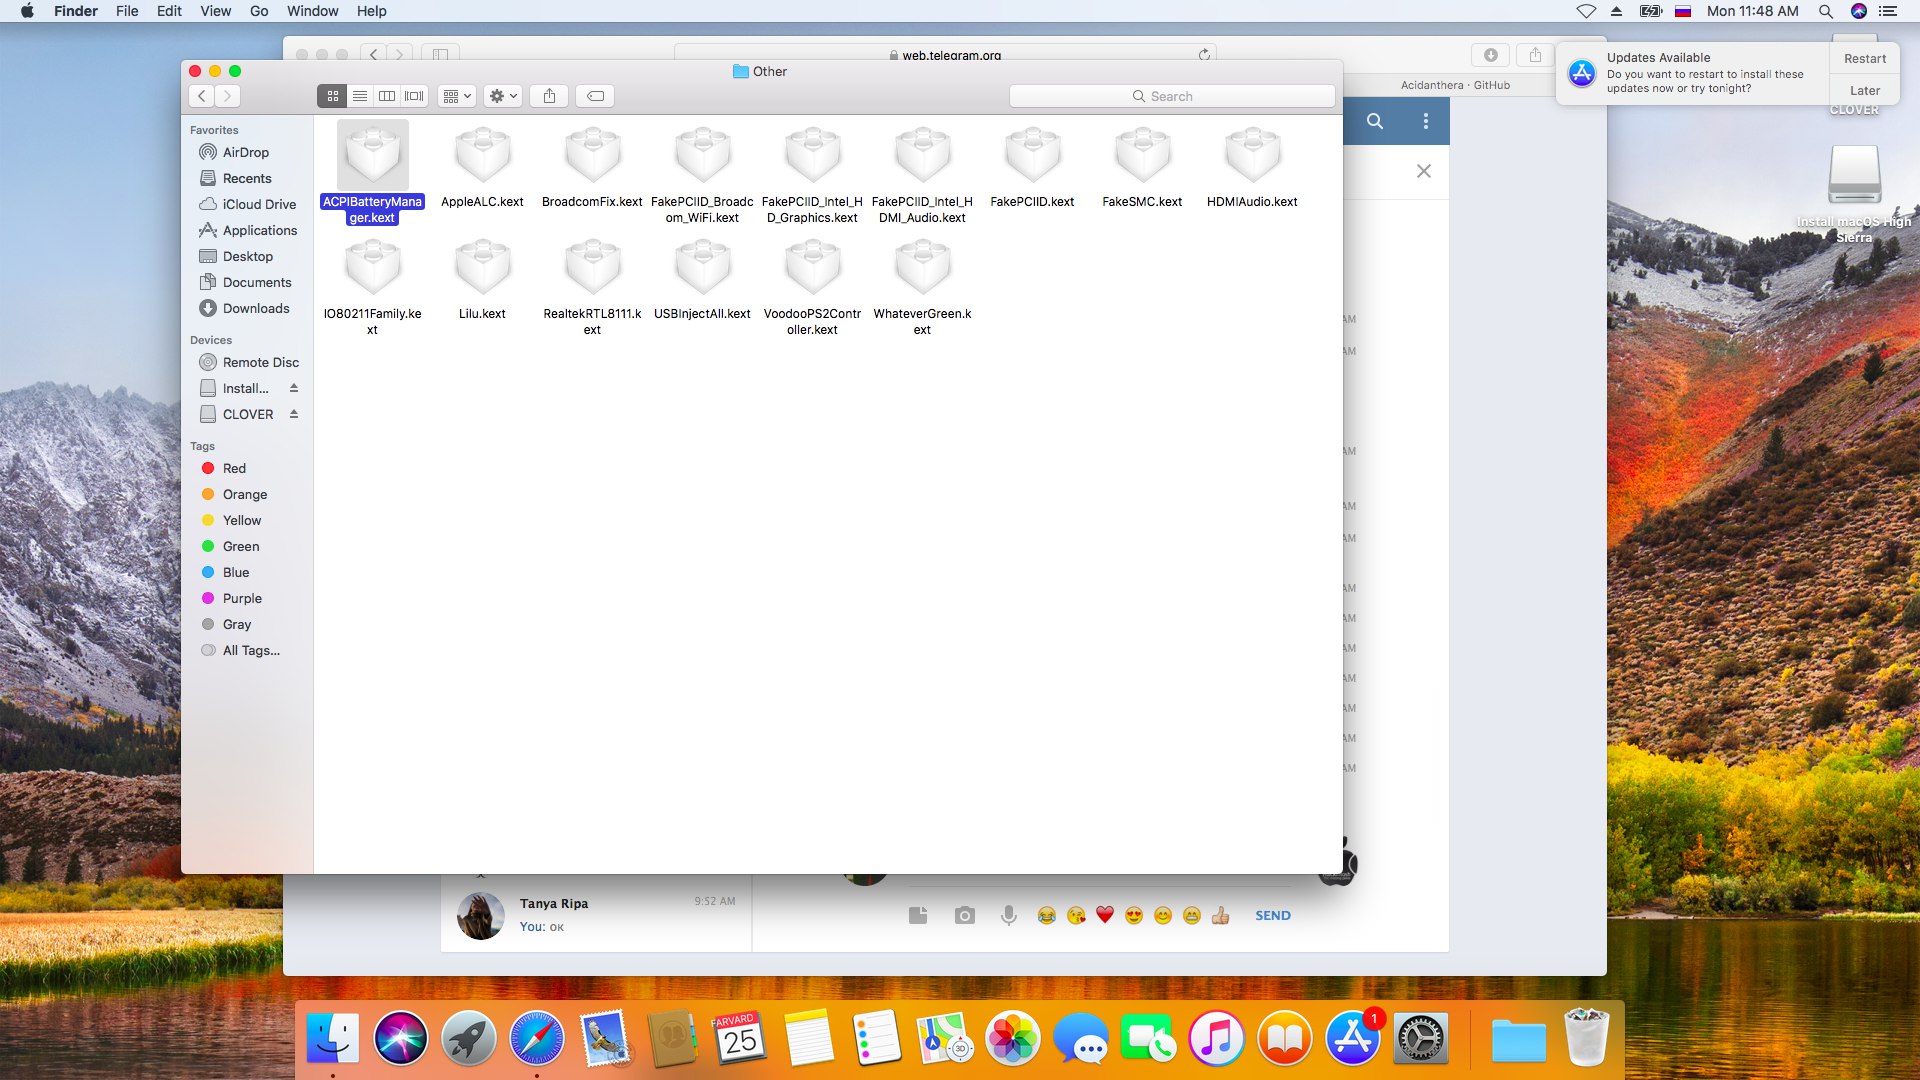Open Documents in Finder sidebar

click(257, 282)
